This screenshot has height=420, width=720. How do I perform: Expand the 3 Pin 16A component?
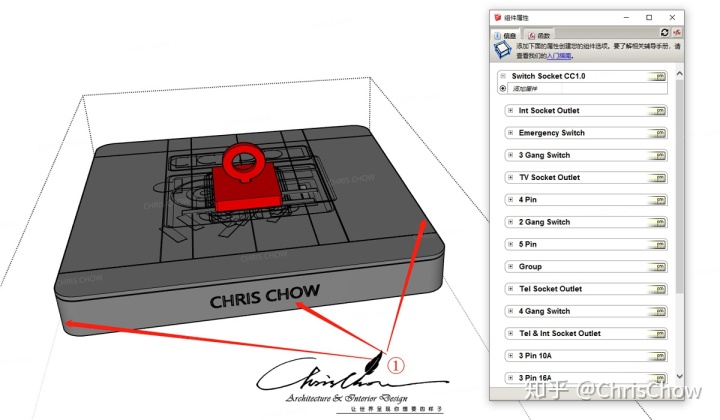[x=510, y=378]
